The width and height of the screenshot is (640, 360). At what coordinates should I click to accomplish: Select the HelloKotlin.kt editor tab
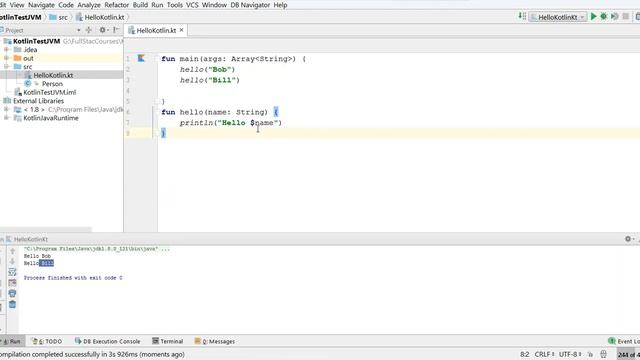(156, 30)
